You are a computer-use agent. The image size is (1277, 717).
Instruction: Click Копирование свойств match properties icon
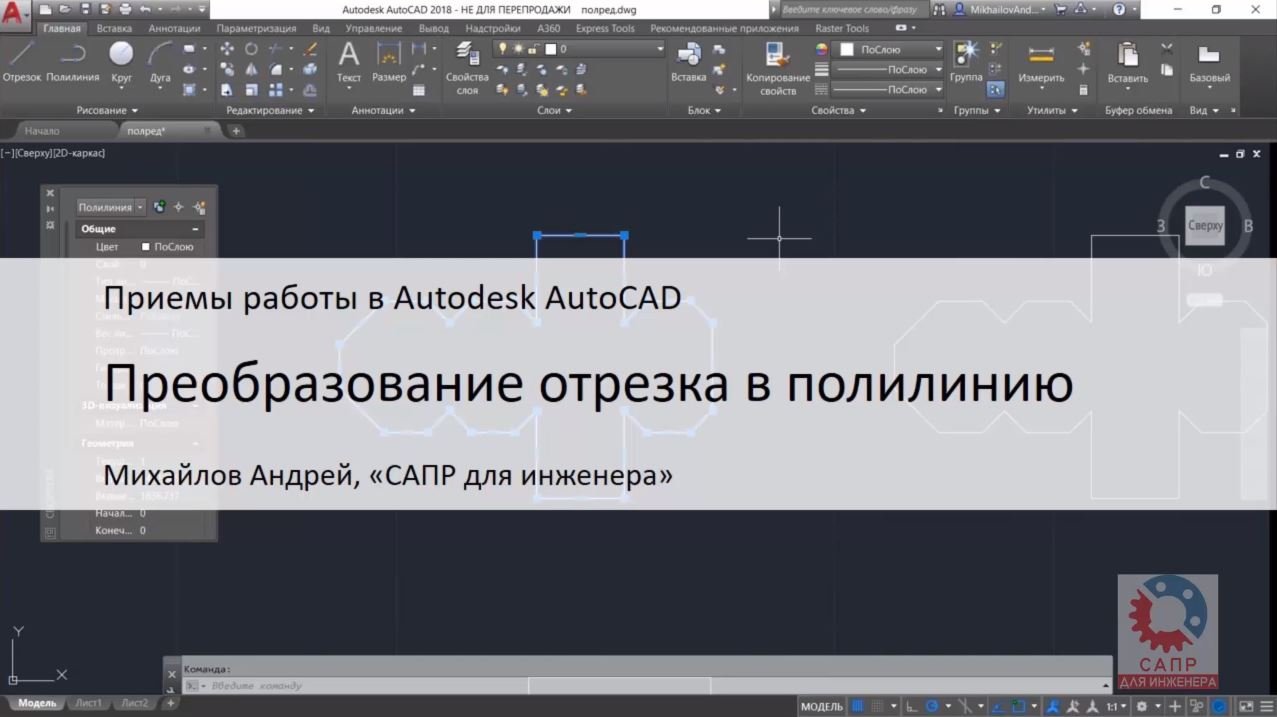(777, 68)
